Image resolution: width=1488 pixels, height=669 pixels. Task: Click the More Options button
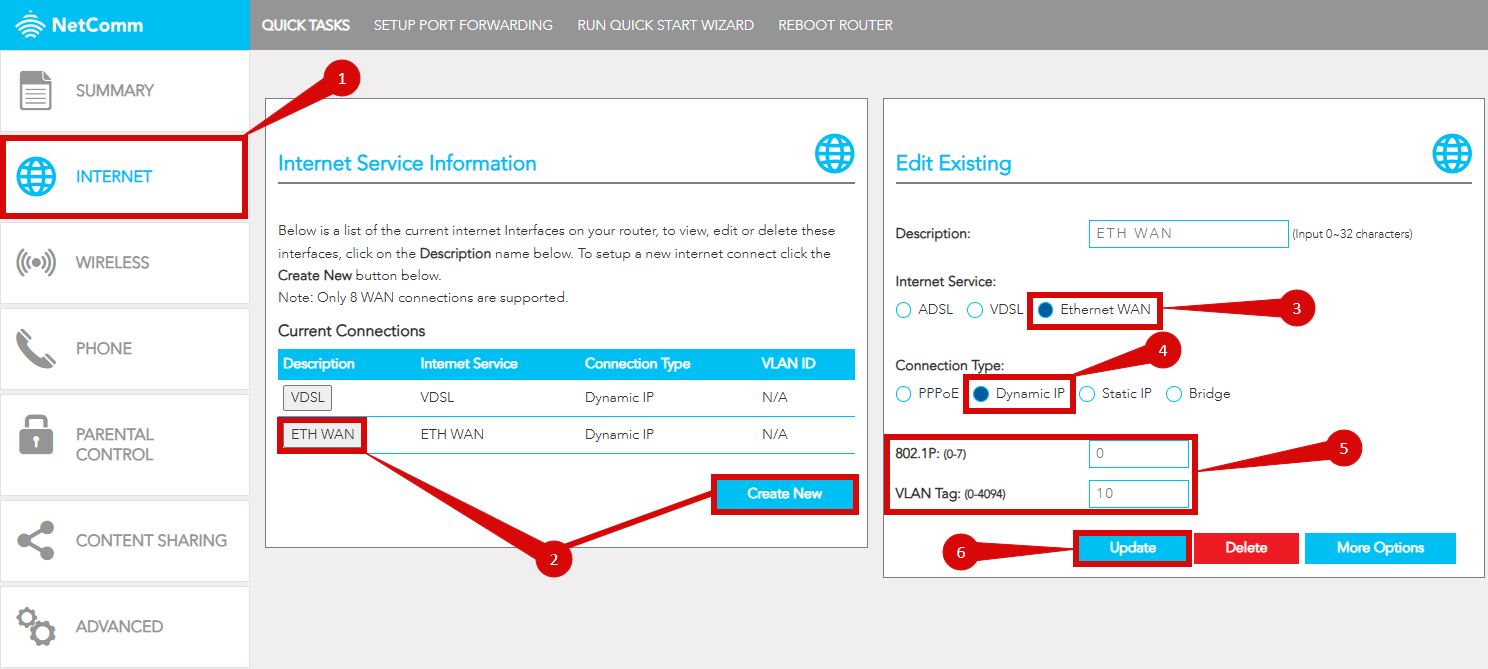click(x=1380, y=548)
